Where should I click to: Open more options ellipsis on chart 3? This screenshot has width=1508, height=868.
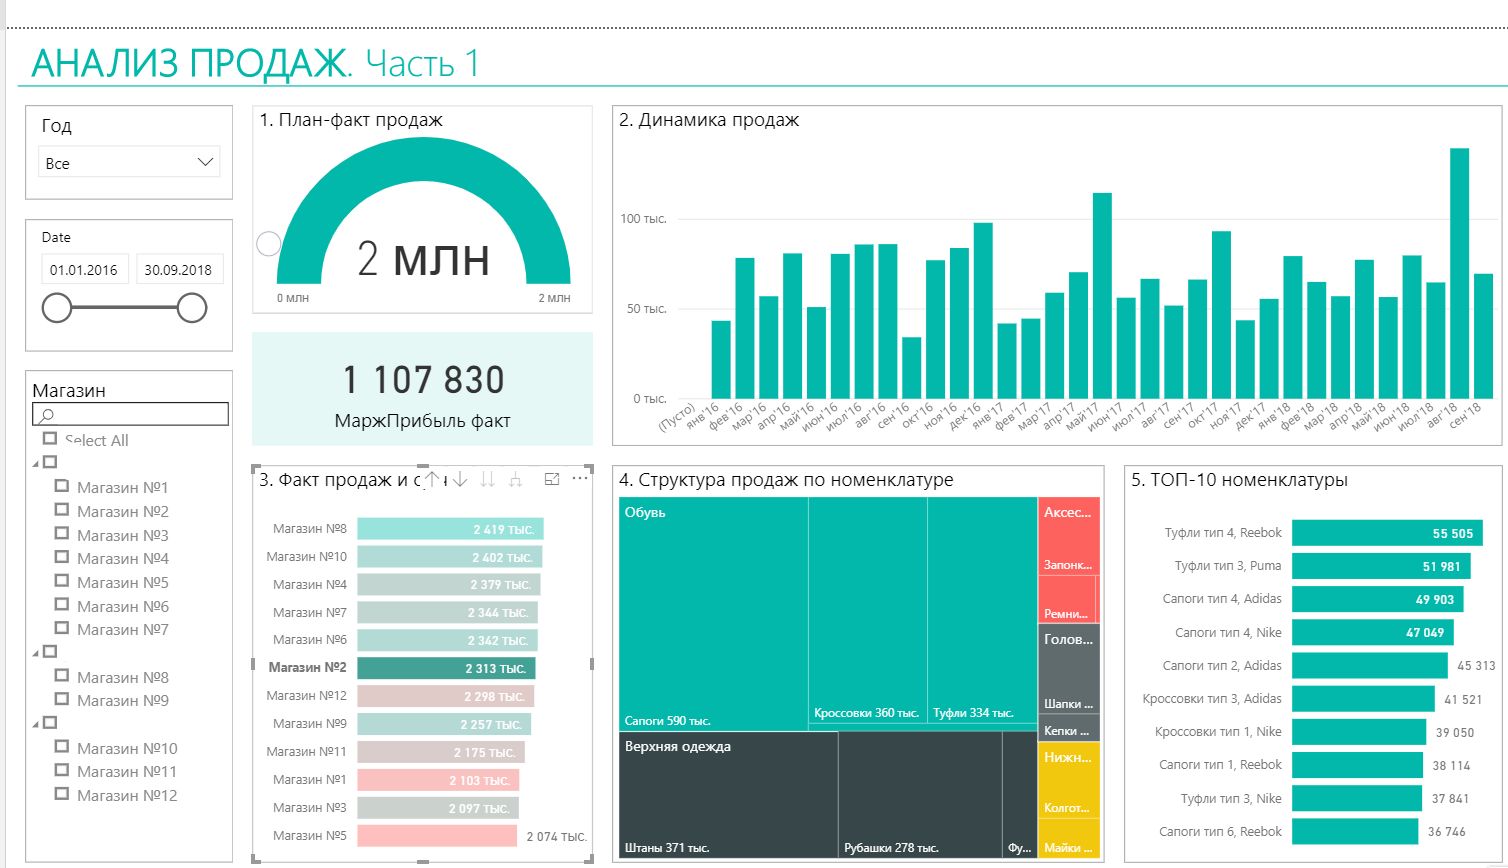[580, 479]
